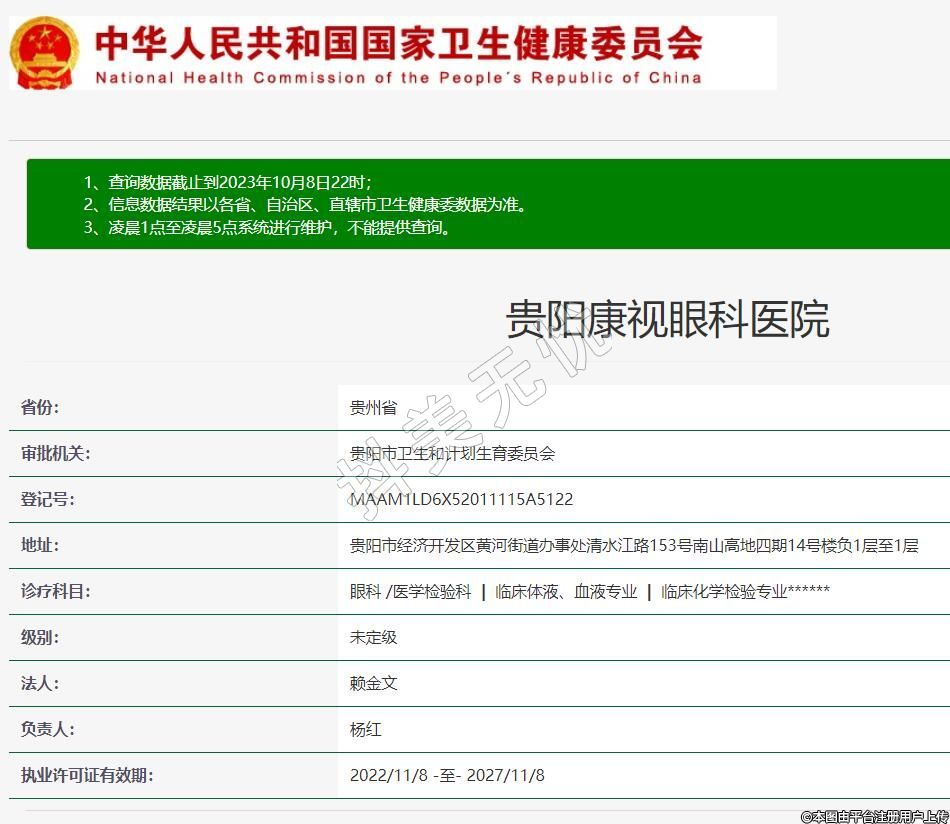Click the legal person name 赖金文
The height and width of the screenshot is (824, 950).
(x=373, y=684)
